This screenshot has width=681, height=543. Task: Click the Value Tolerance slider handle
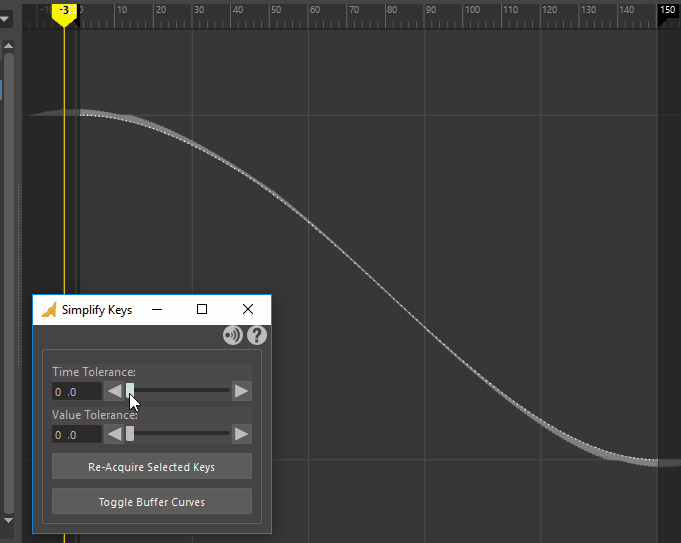[130, 434]
